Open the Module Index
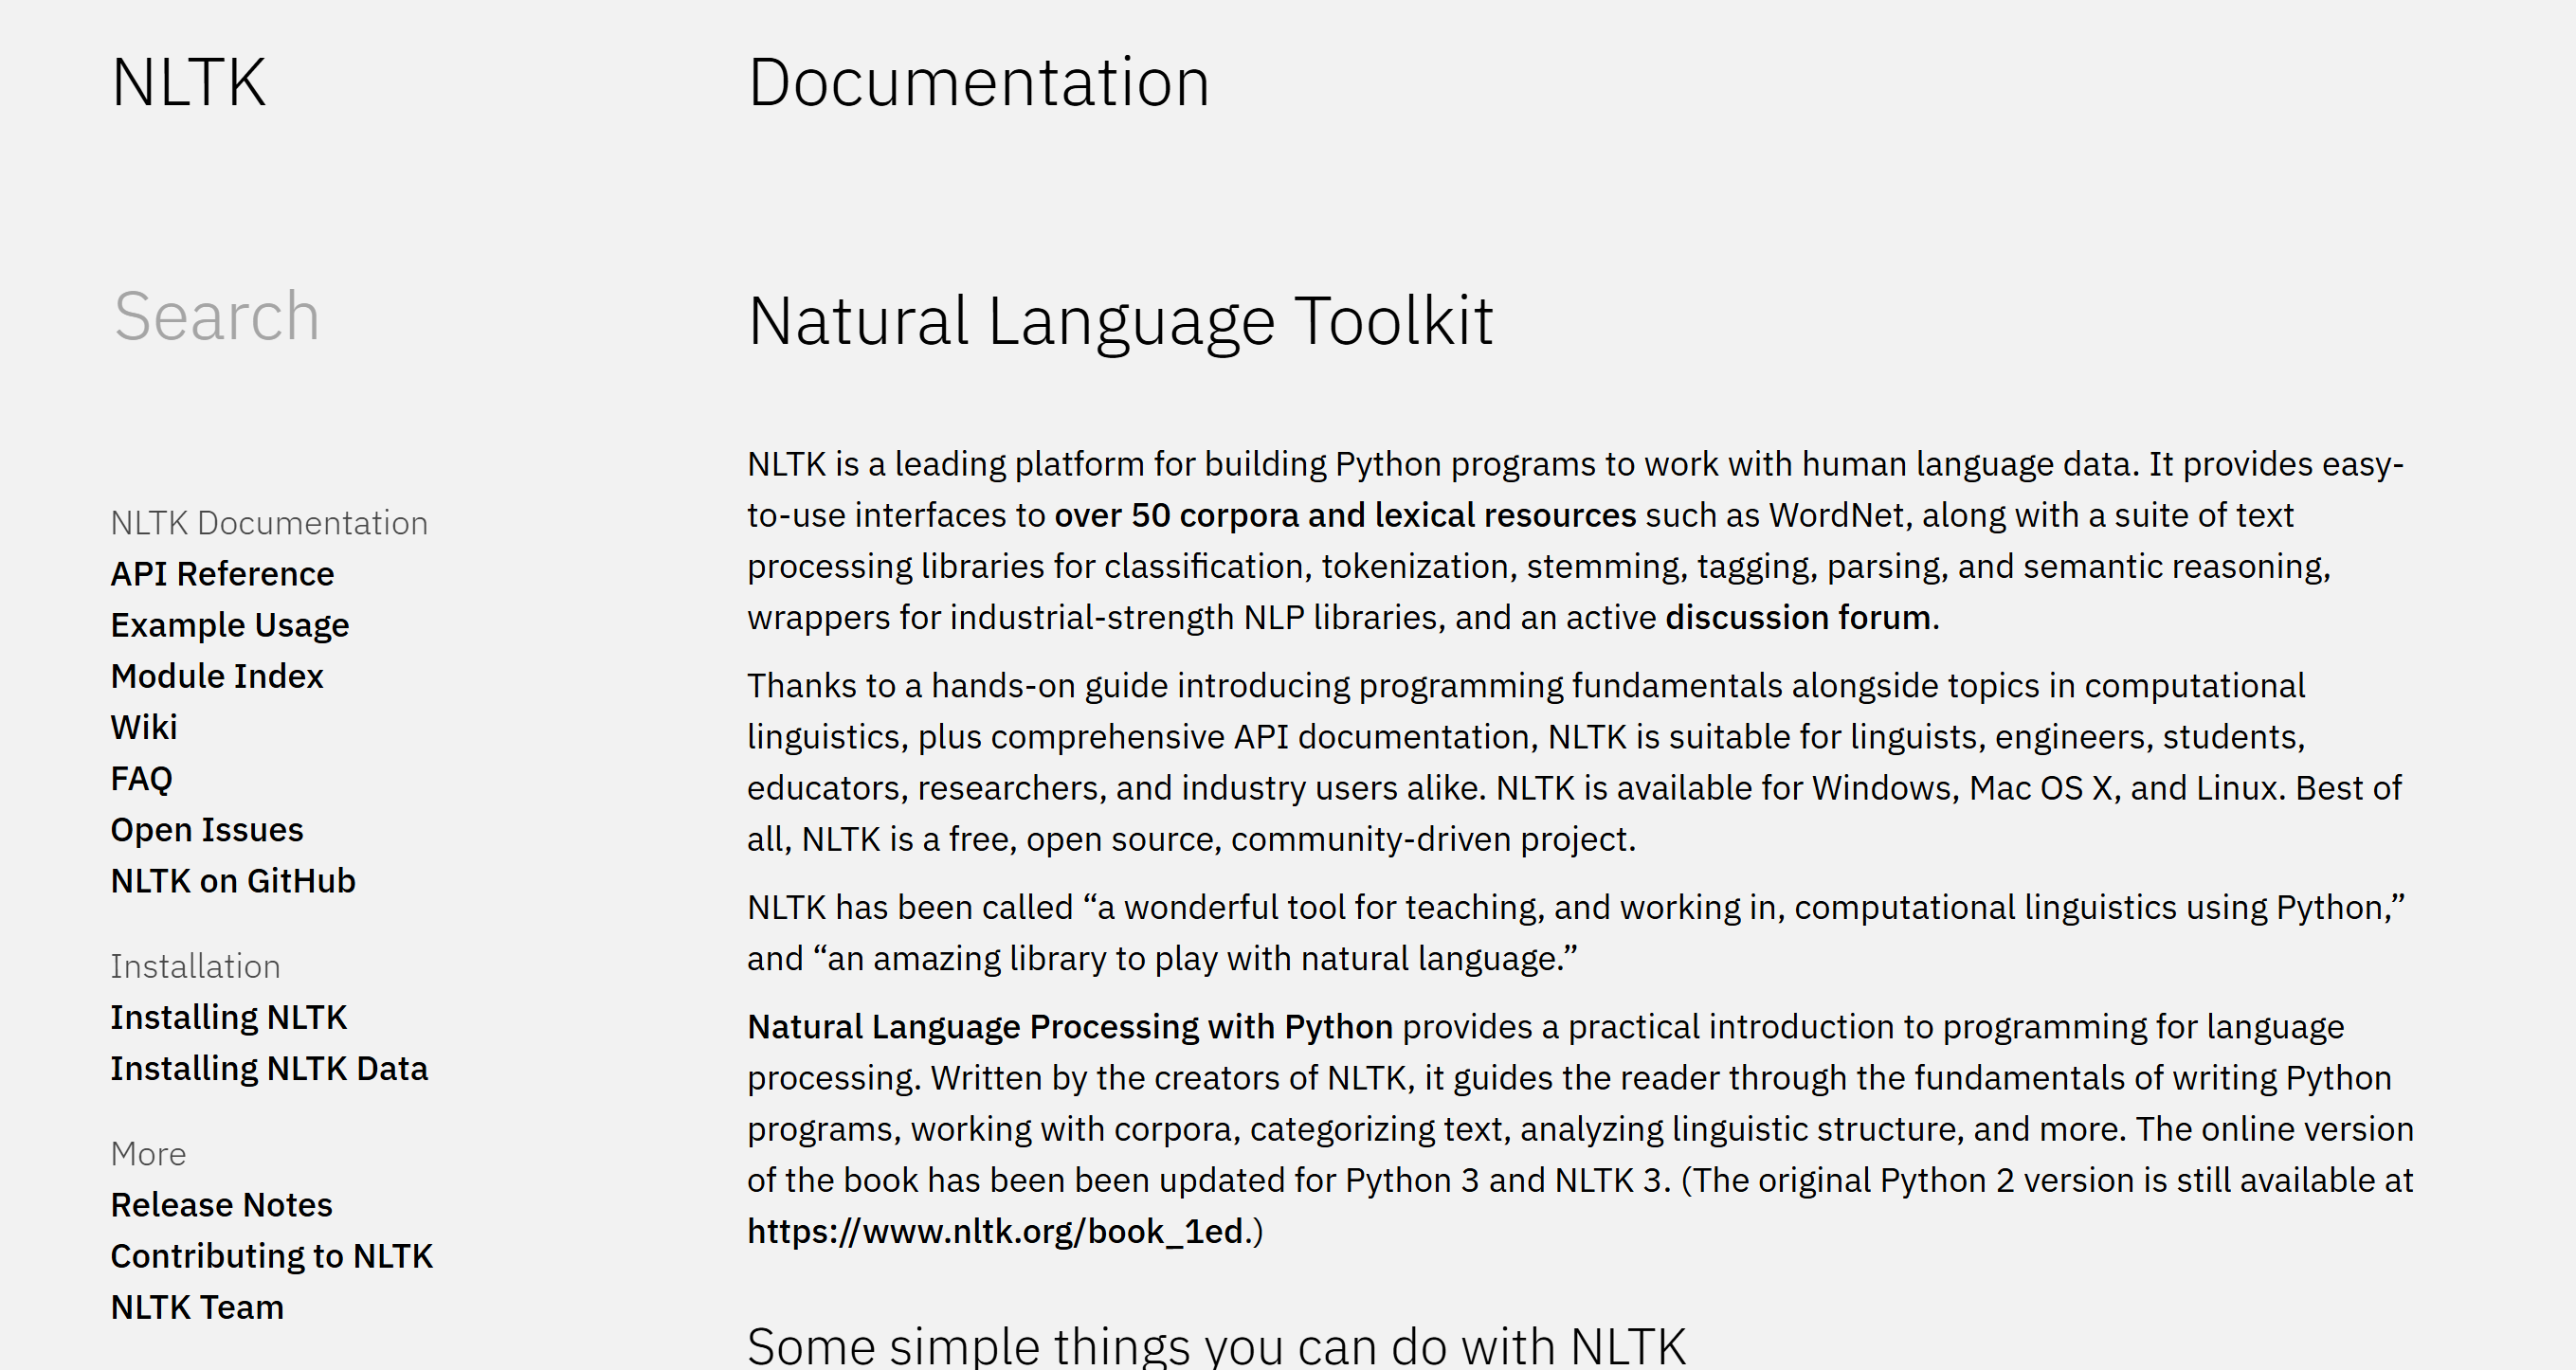The image size is (2576, 1370). [217, 676]
